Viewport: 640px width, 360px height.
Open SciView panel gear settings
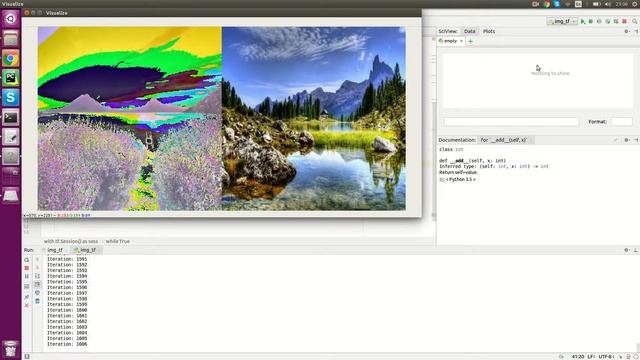[627, 31]
